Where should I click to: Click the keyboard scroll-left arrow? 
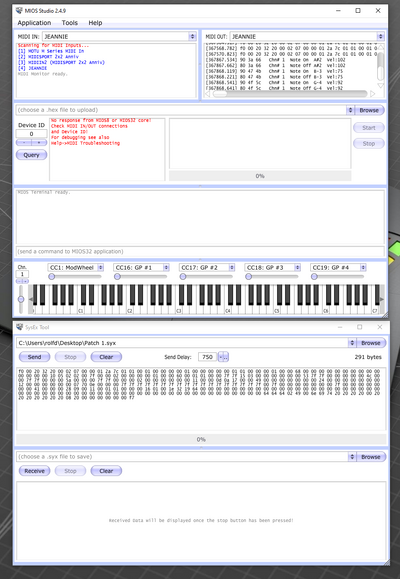(x=31, y=299)
